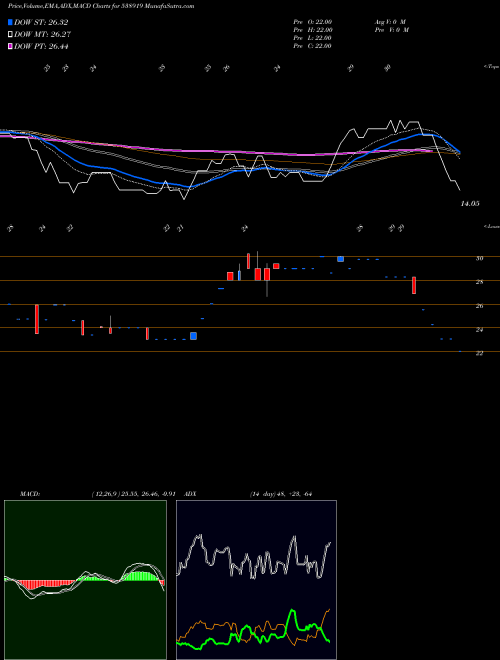
Task: Click the '<Lows' marker label
Action: point(492,226)
